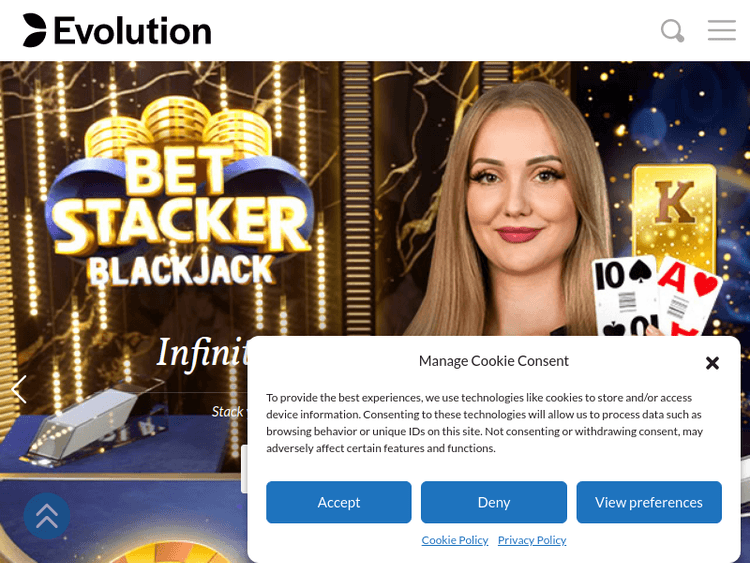Click the scroll-to-top double chevron button
This screenshot has height=563, width=750.
[x=47, y=516]
